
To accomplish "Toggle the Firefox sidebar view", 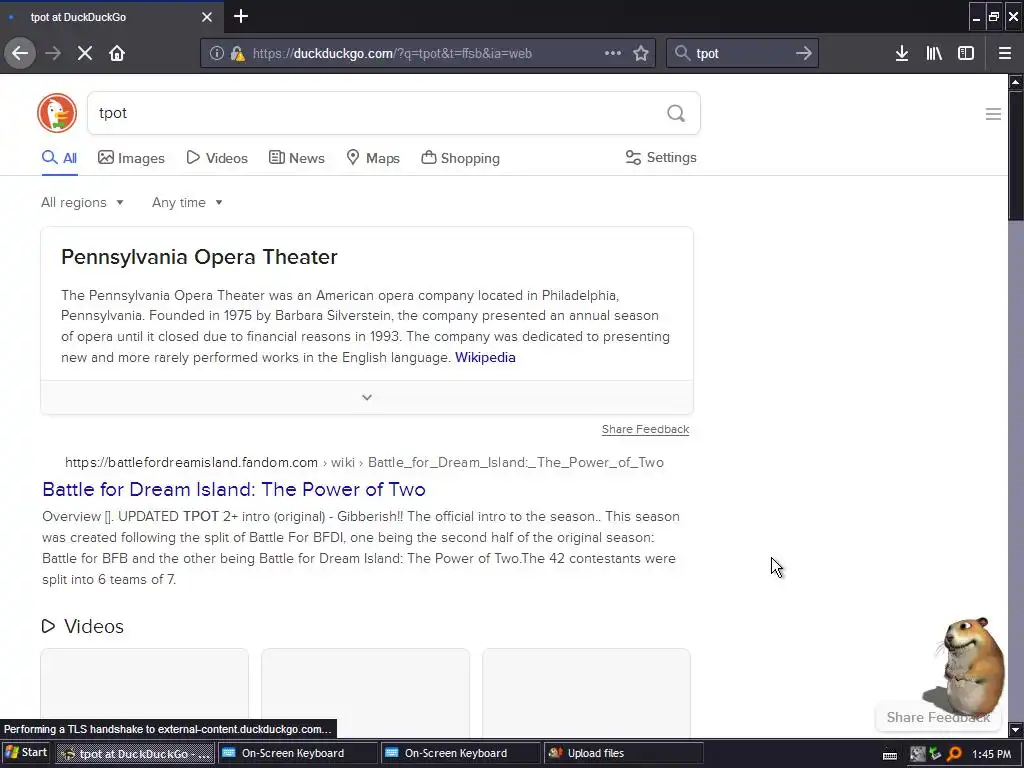I will pyautogui.click(x=966, y=53).
